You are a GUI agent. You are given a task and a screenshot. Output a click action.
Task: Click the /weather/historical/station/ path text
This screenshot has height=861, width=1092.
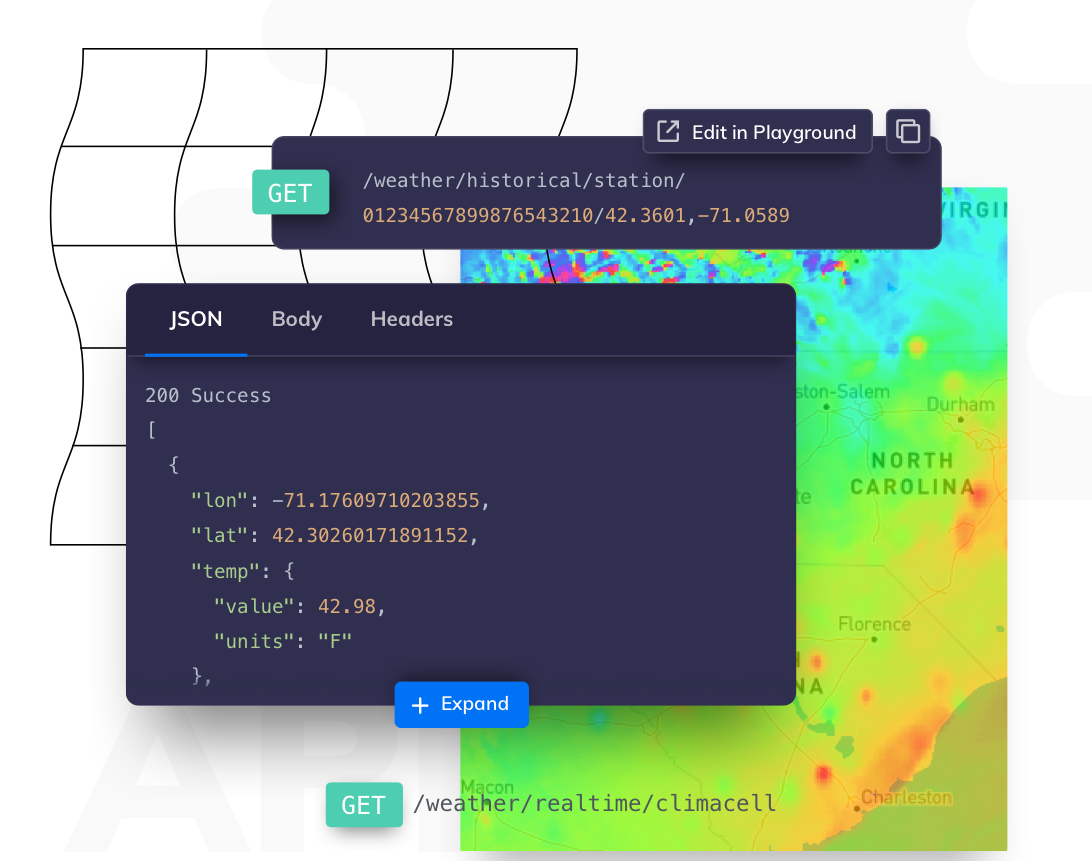(524, 180)
